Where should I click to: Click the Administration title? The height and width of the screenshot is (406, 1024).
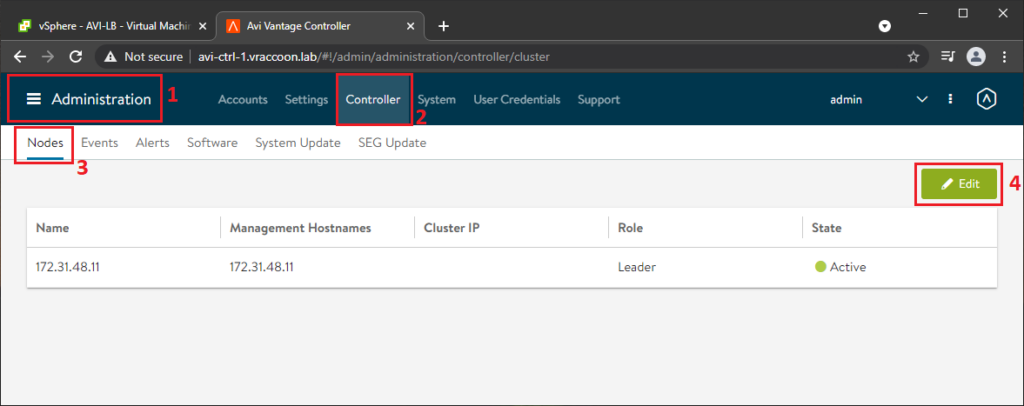tap(101, 99)
